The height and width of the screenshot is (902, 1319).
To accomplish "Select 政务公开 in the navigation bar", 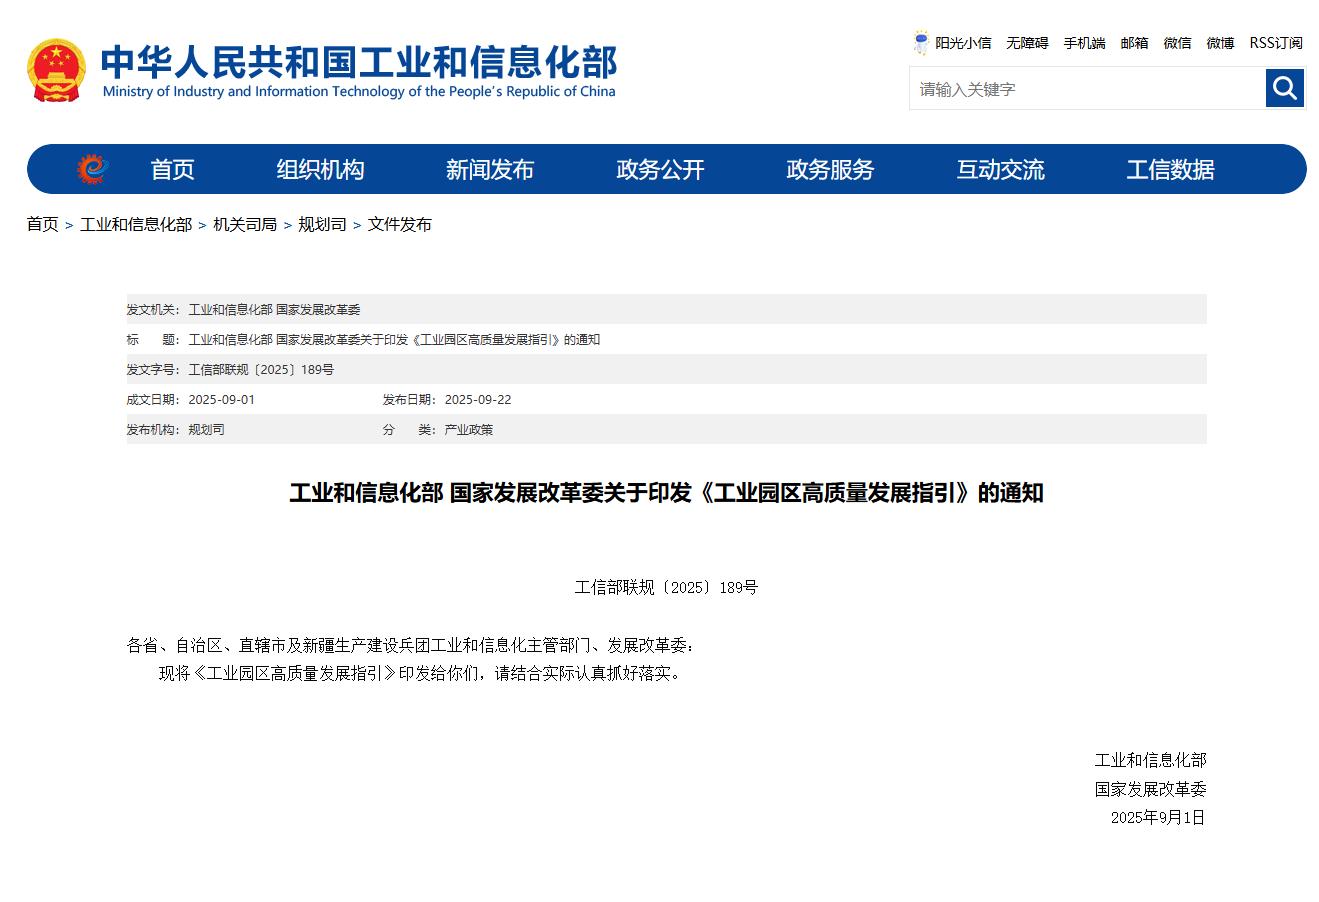I will (x=660, y=170).
